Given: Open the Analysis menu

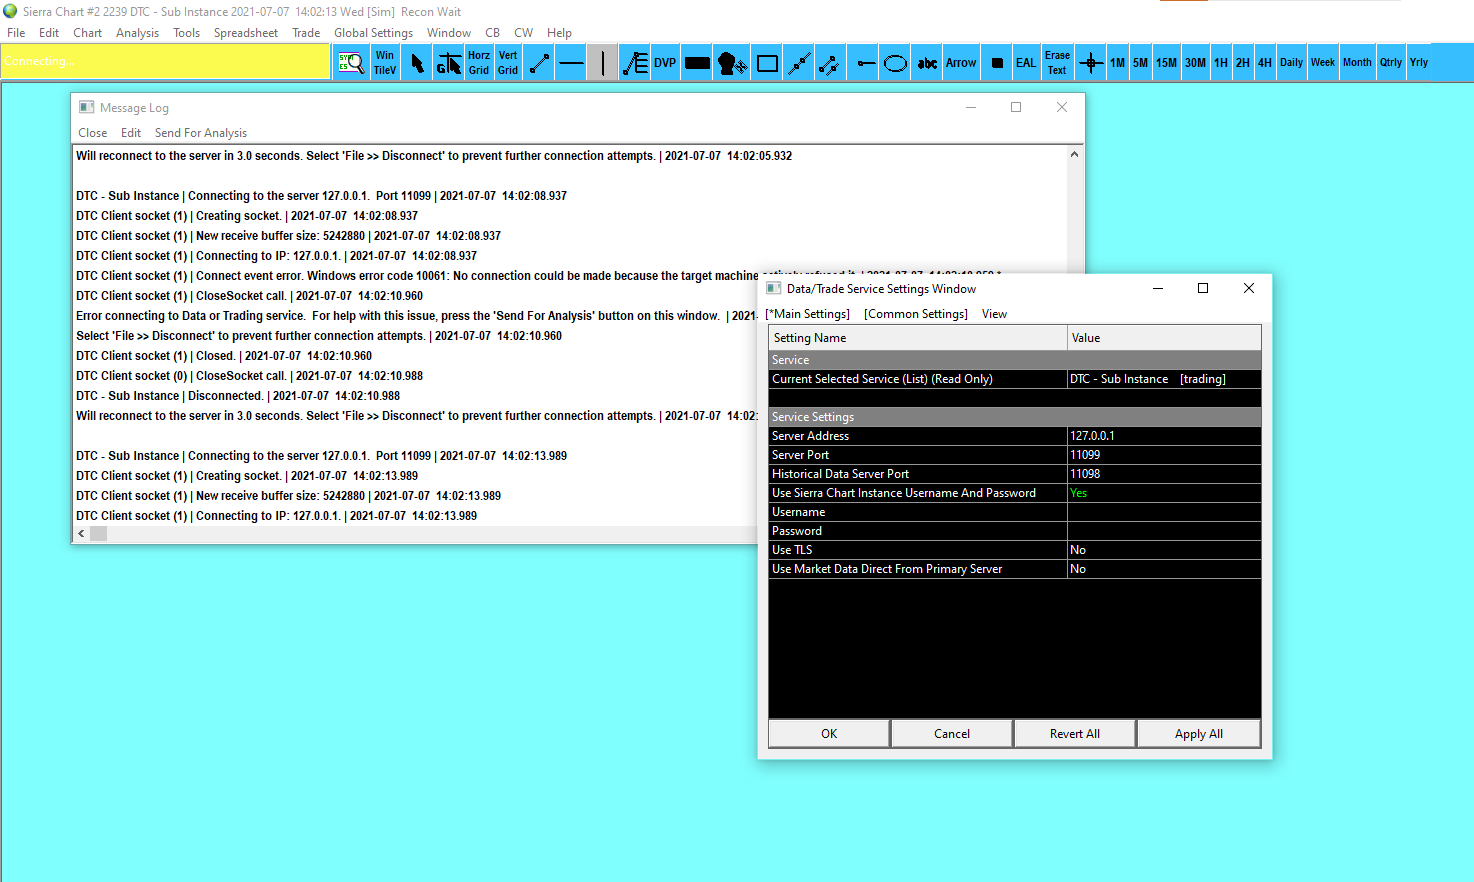Looking at the screenshot, I should [x=137, y=33].
